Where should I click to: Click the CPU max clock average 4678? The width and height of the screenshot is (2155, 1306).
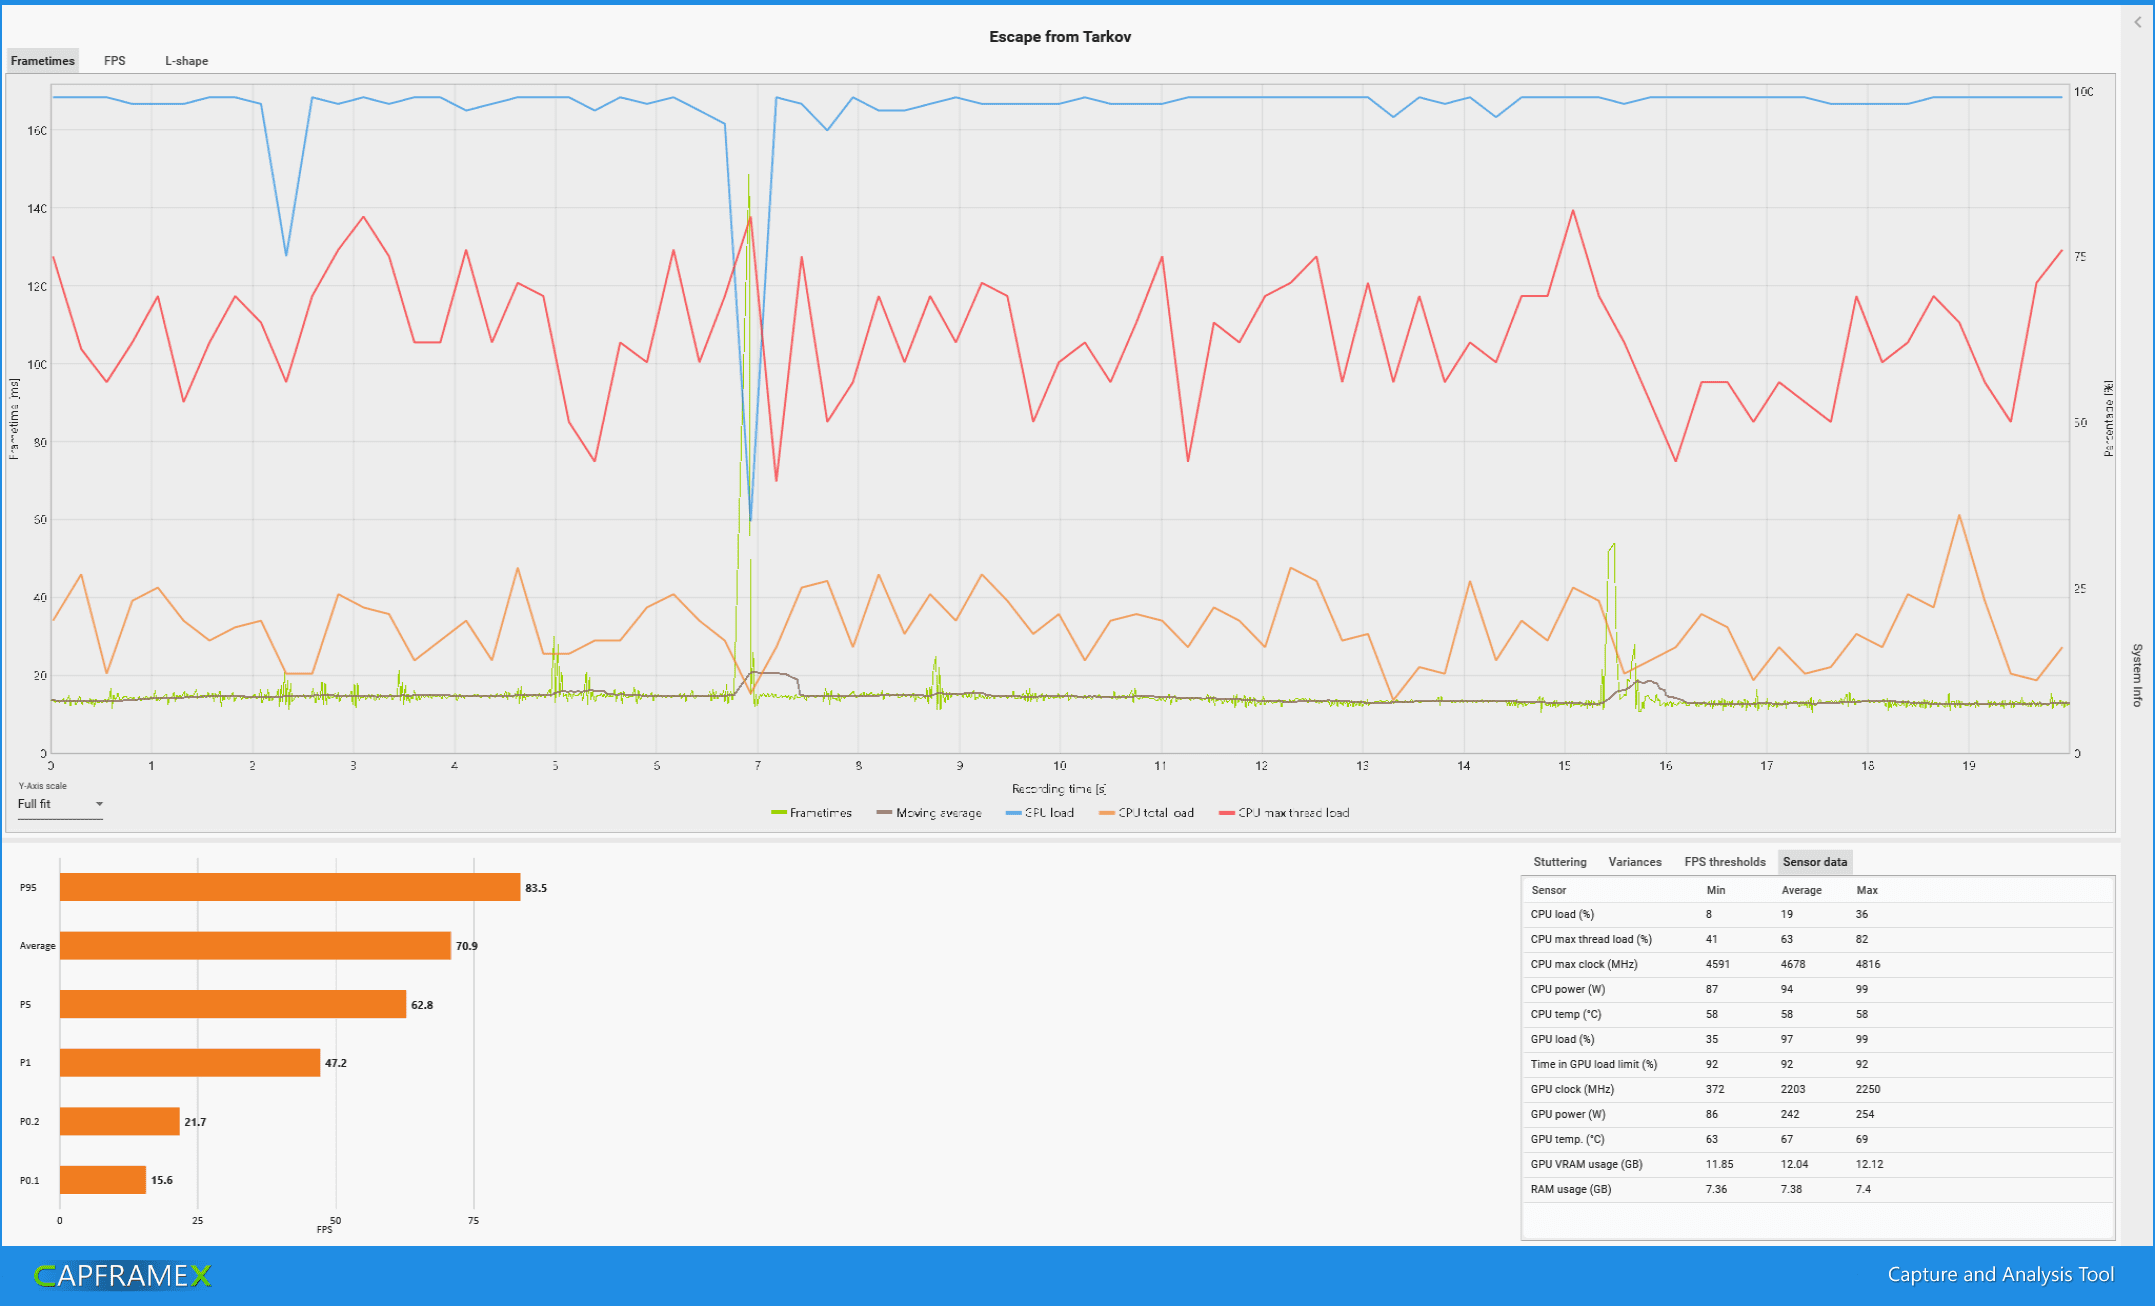1793,964
